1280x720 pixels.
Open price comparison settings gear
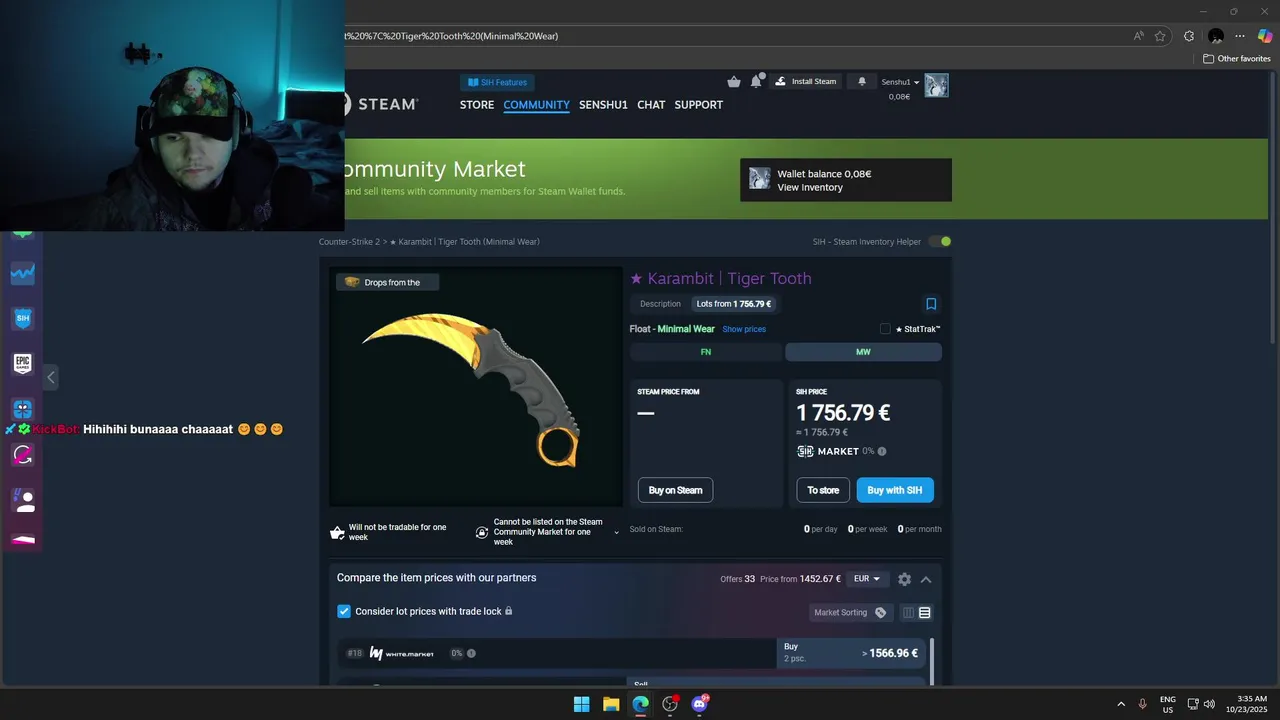(904, 579)
